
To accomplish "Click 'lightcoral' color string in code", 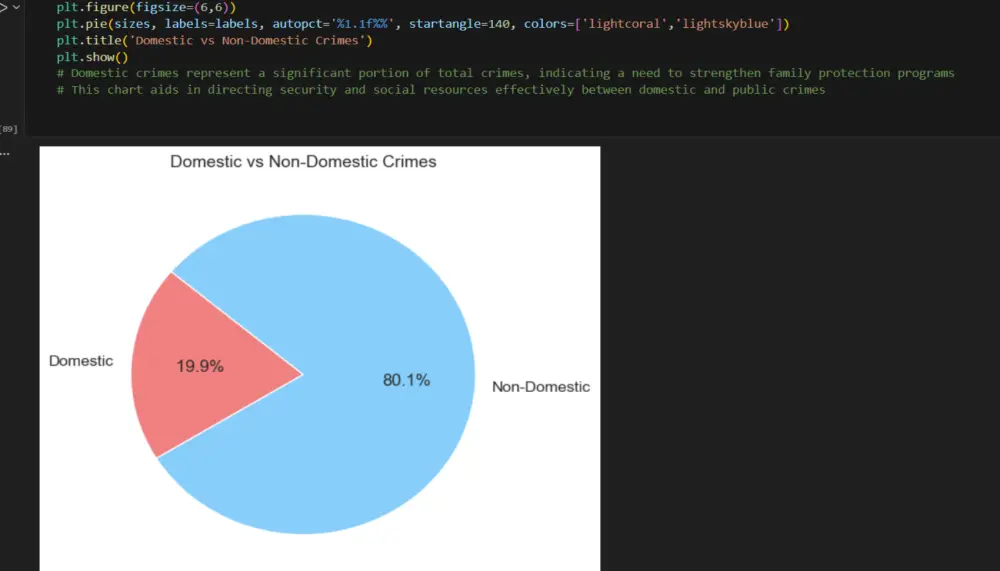I will (624, 24).
